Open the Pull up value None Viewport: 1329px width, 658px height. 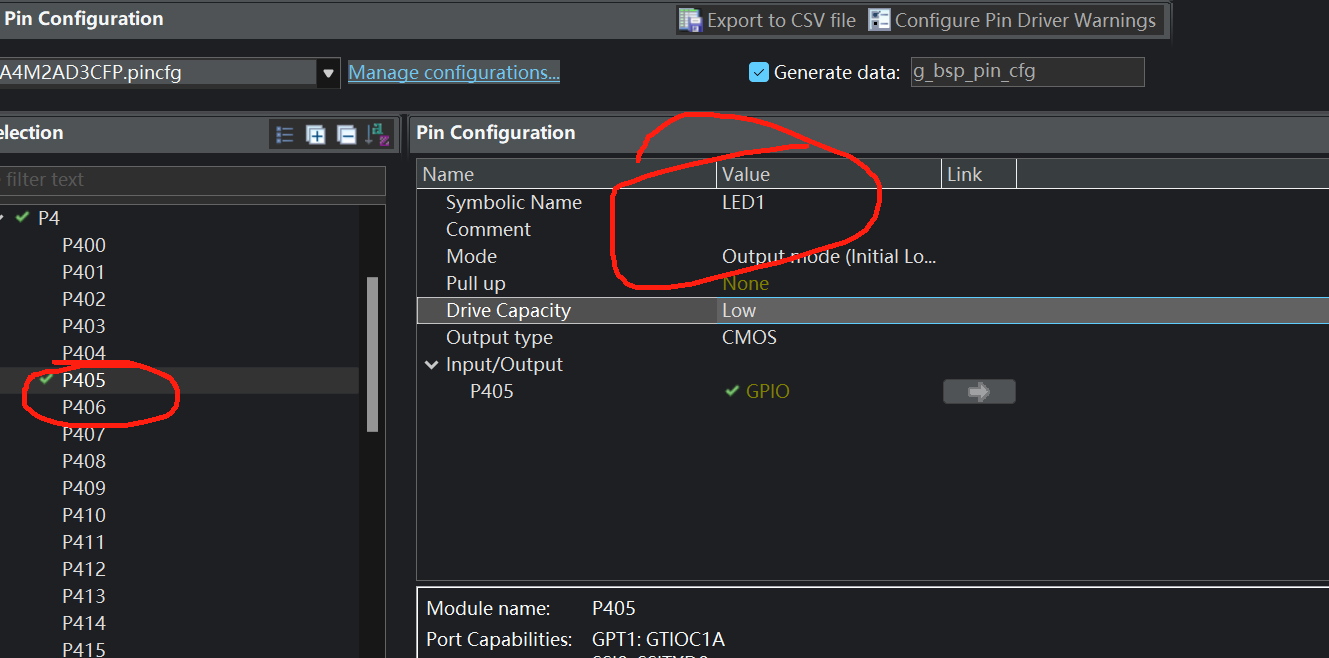coord(745,284)
